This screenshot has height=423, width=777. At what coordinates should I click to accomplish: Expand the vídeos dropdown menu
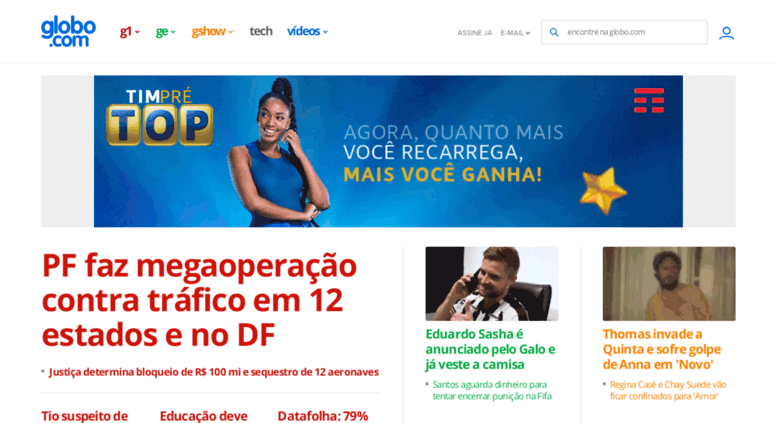click(x=307, y=31)
